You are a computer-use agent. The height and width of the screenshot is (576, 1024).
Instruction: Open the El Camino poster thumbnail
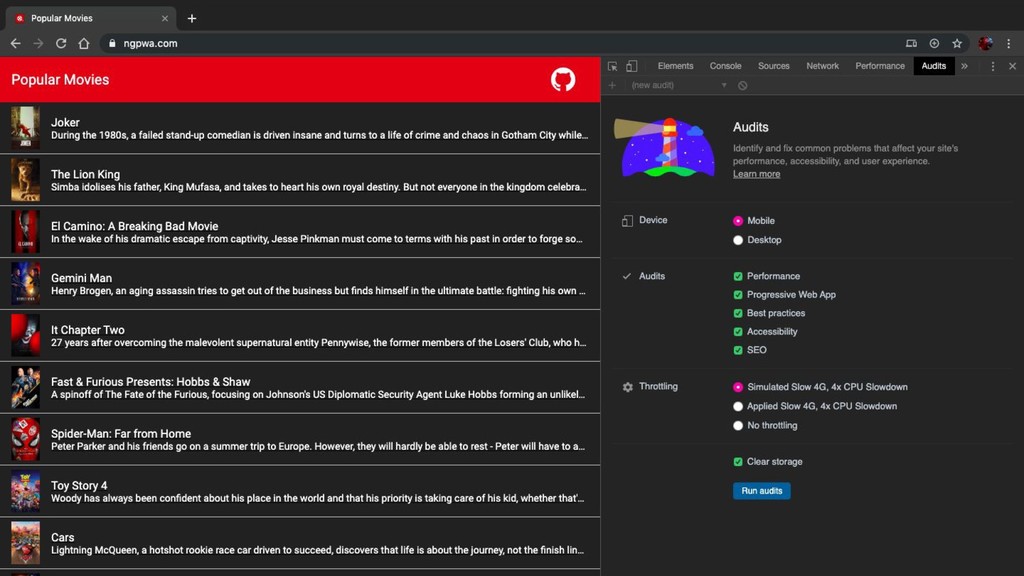pyautogui.click(x=25, y=232)
